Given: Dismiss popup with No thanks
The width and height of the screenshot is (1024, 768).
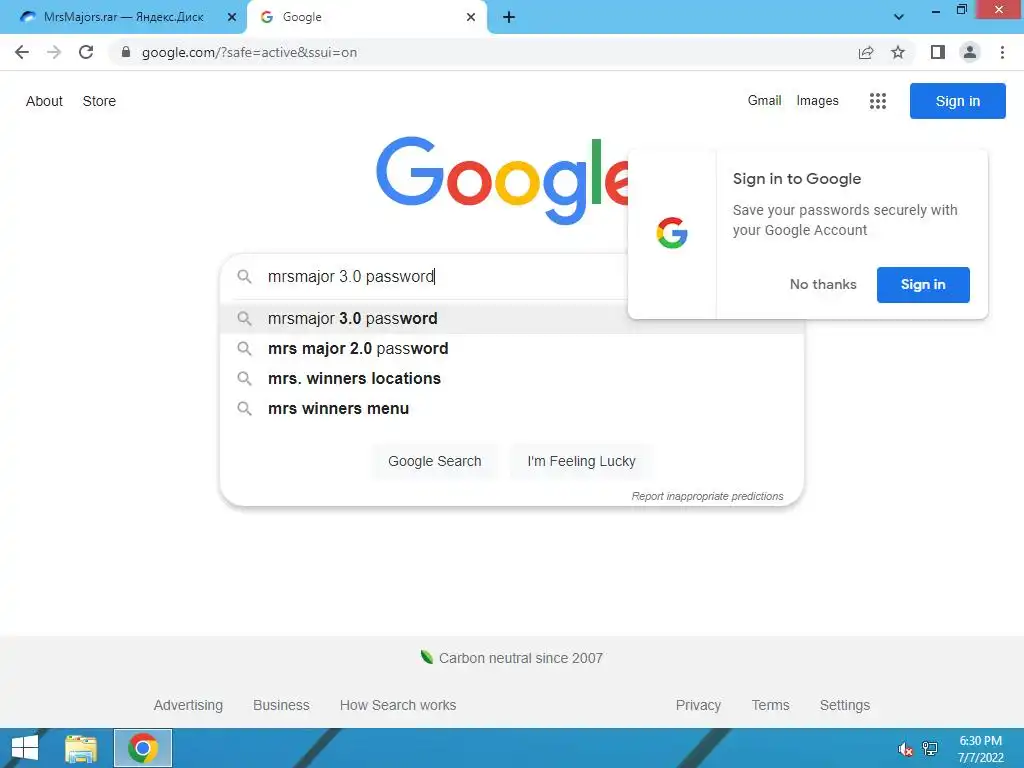Looking at the screenshot, I should coord(823,285).
